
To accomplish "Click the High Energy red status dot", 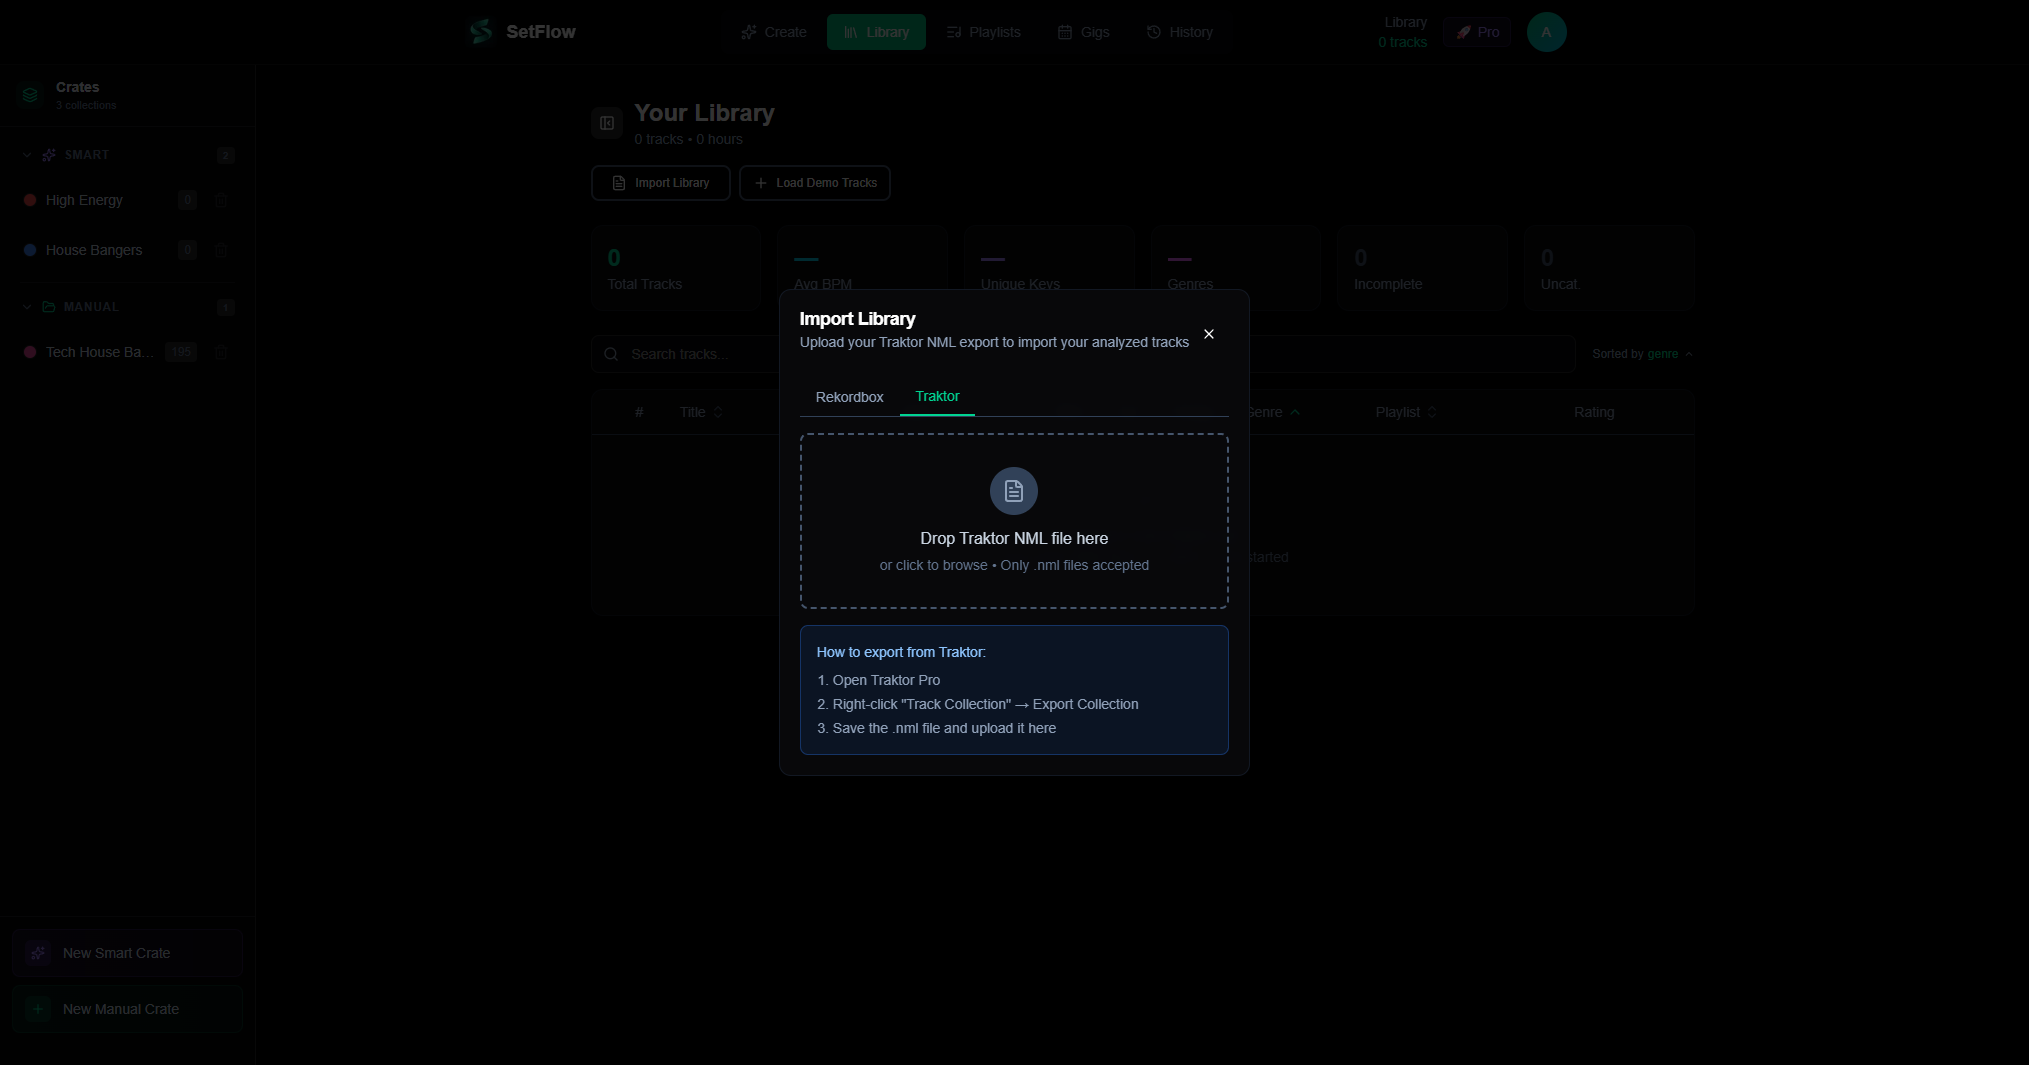I will coord(30,200).
